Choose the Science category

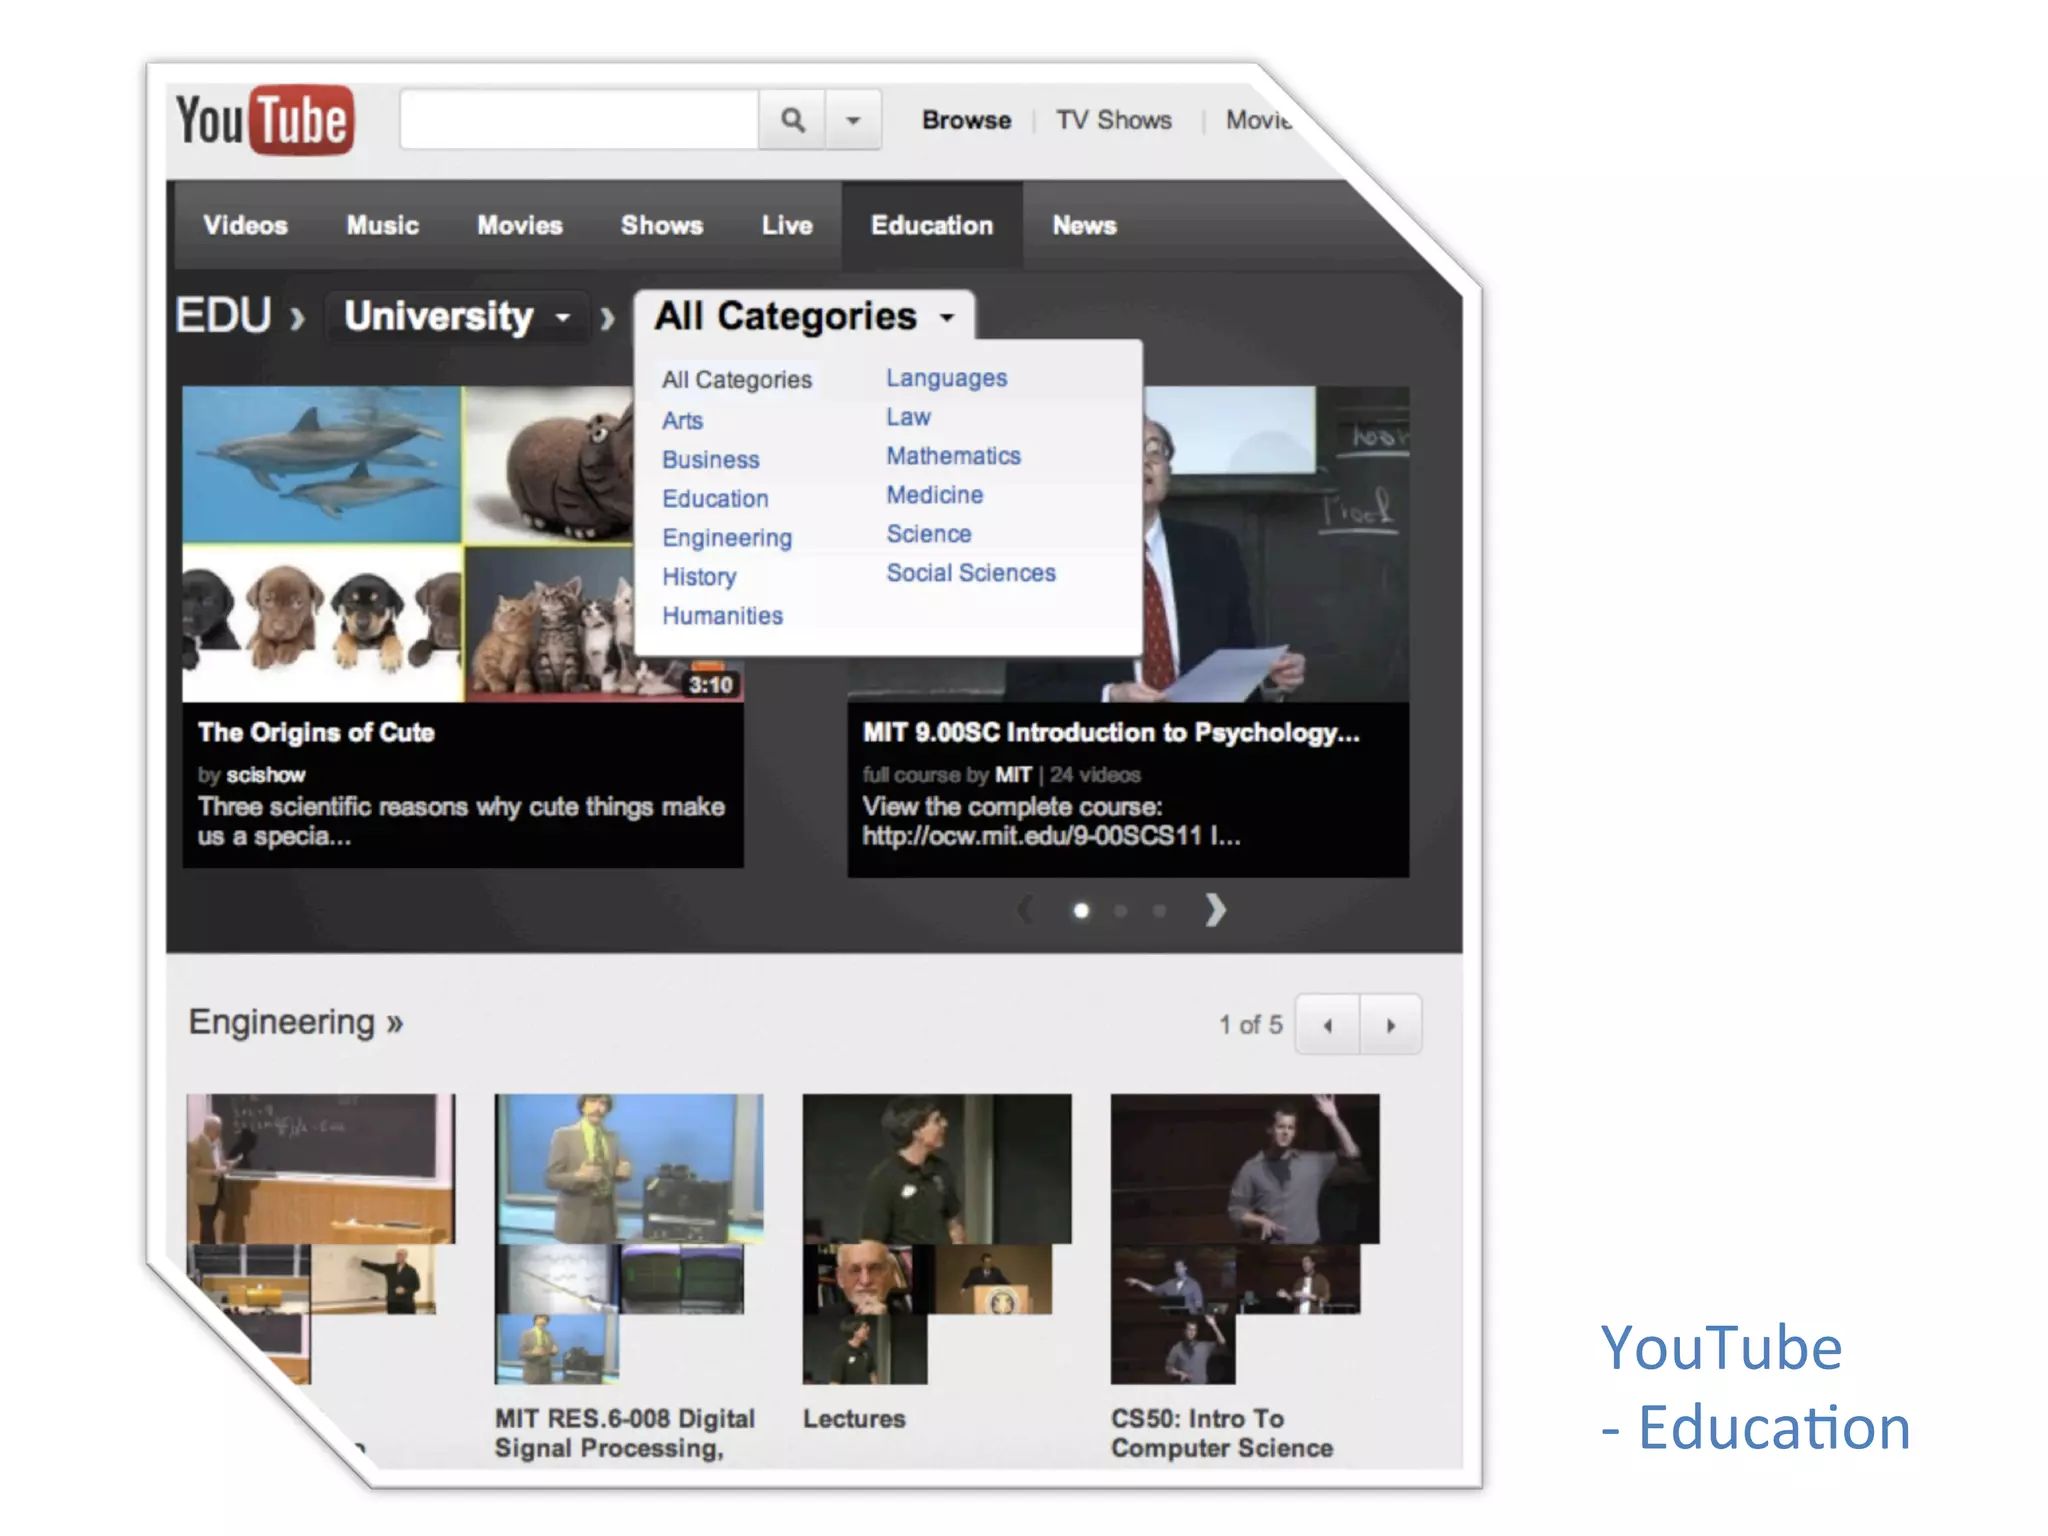(928, 534)
